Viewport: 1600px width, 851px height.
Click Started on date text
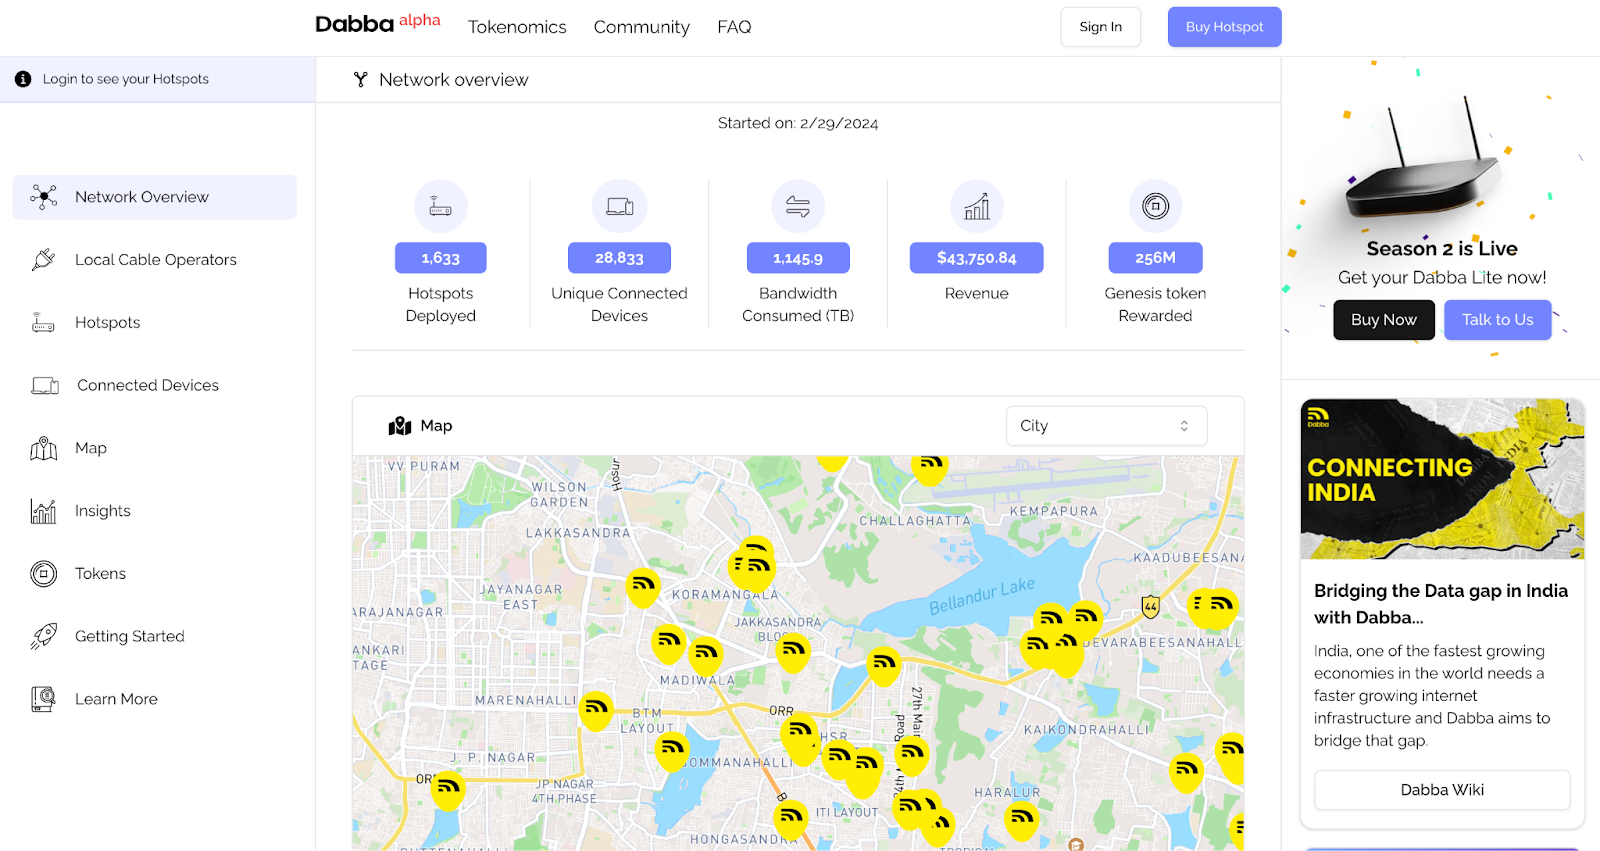[798, 123]
